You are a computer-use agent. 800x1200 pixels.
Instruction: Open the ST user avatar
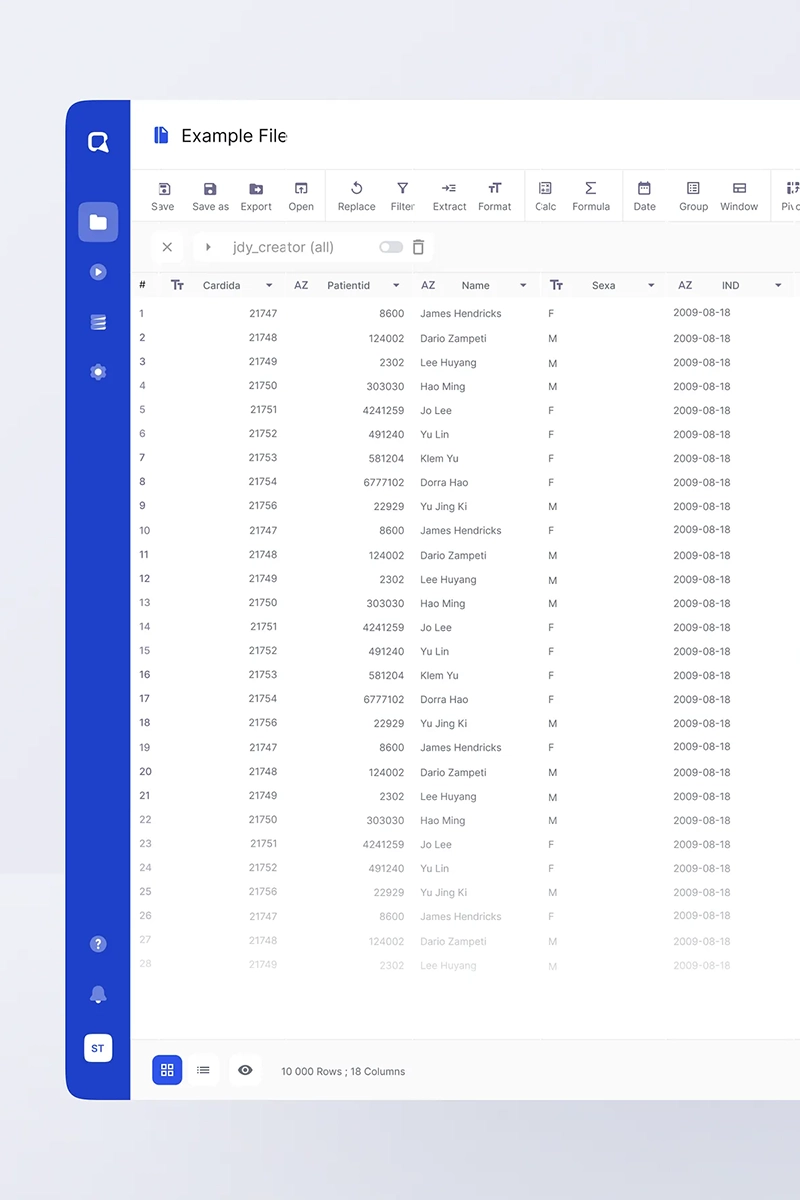point(98,1048)
